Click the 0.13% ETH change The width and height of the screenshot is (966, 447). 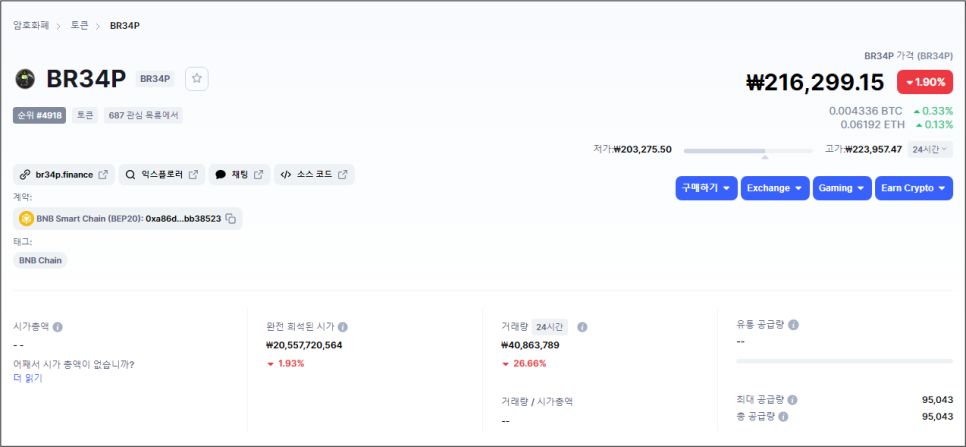pyautogui.click(x=933, y=125)
